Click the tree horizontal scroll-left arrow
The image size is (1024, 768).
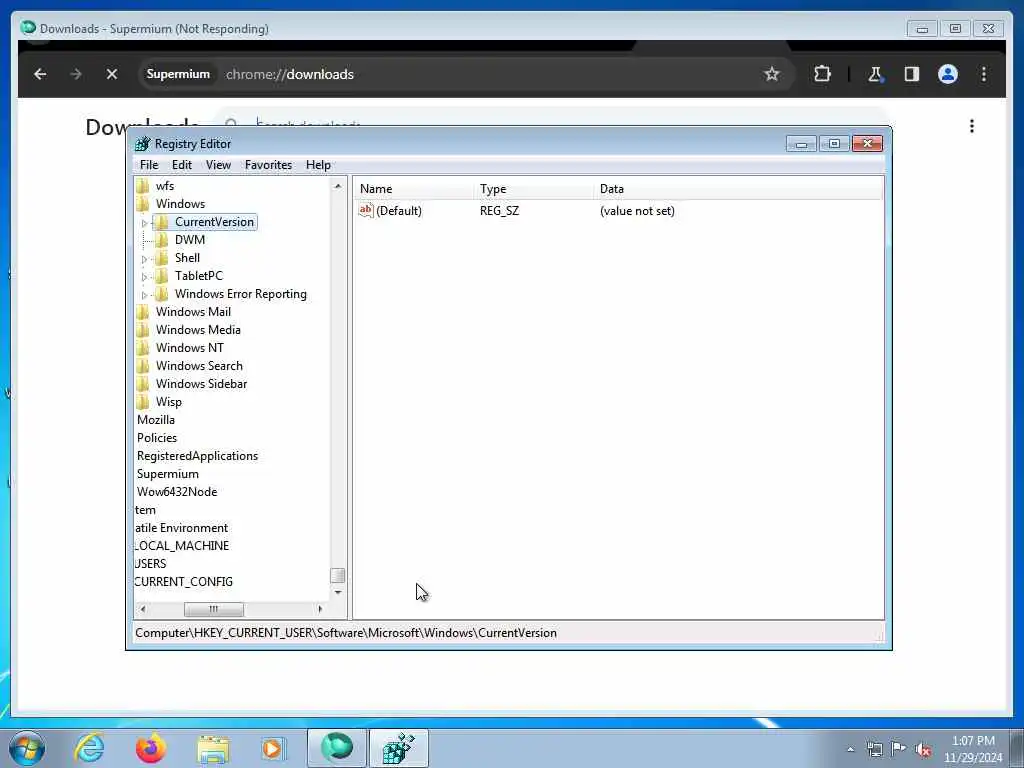click(x=143, y=609)
